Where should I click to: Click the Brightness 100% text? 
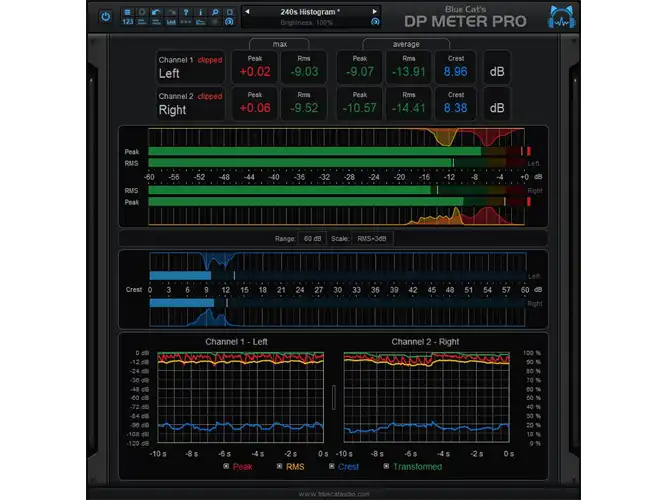[306, 23]
